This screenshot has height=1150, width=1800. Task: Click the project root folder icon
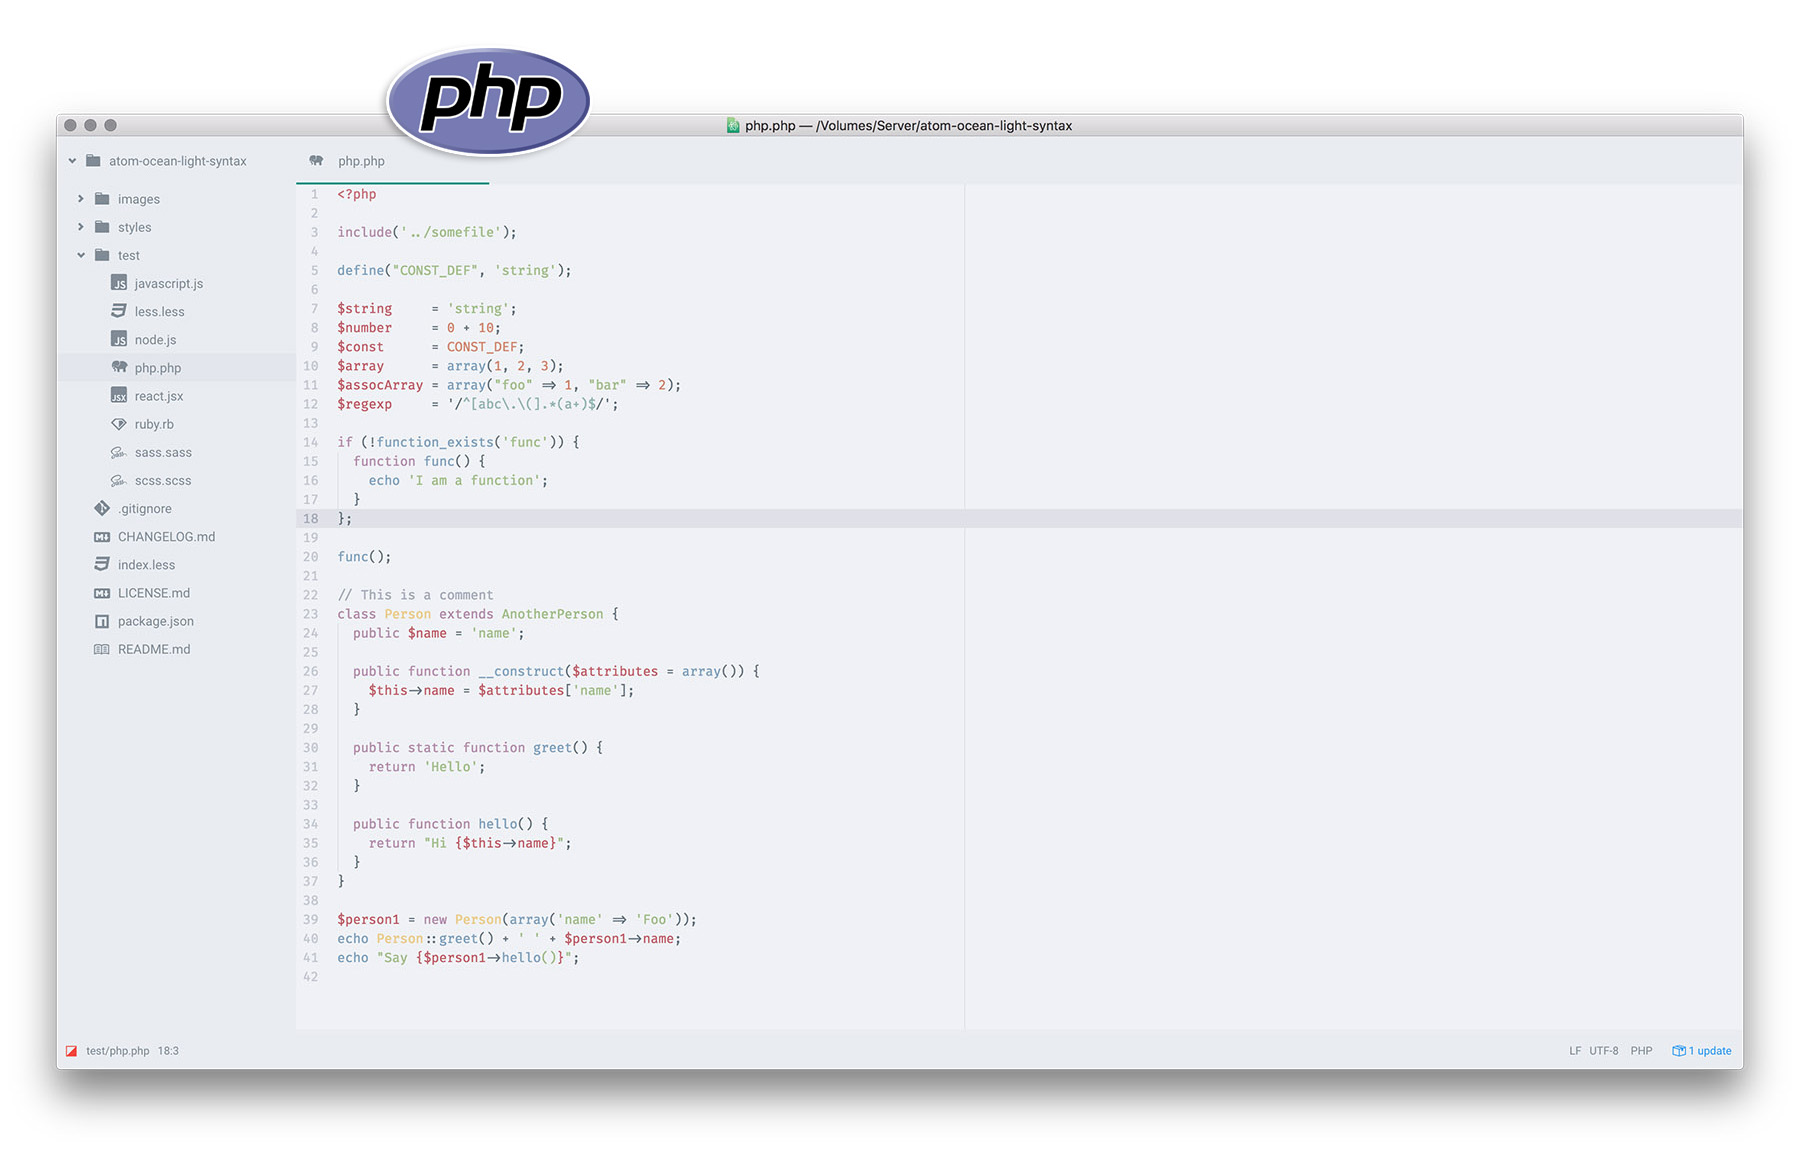[93, 161]
